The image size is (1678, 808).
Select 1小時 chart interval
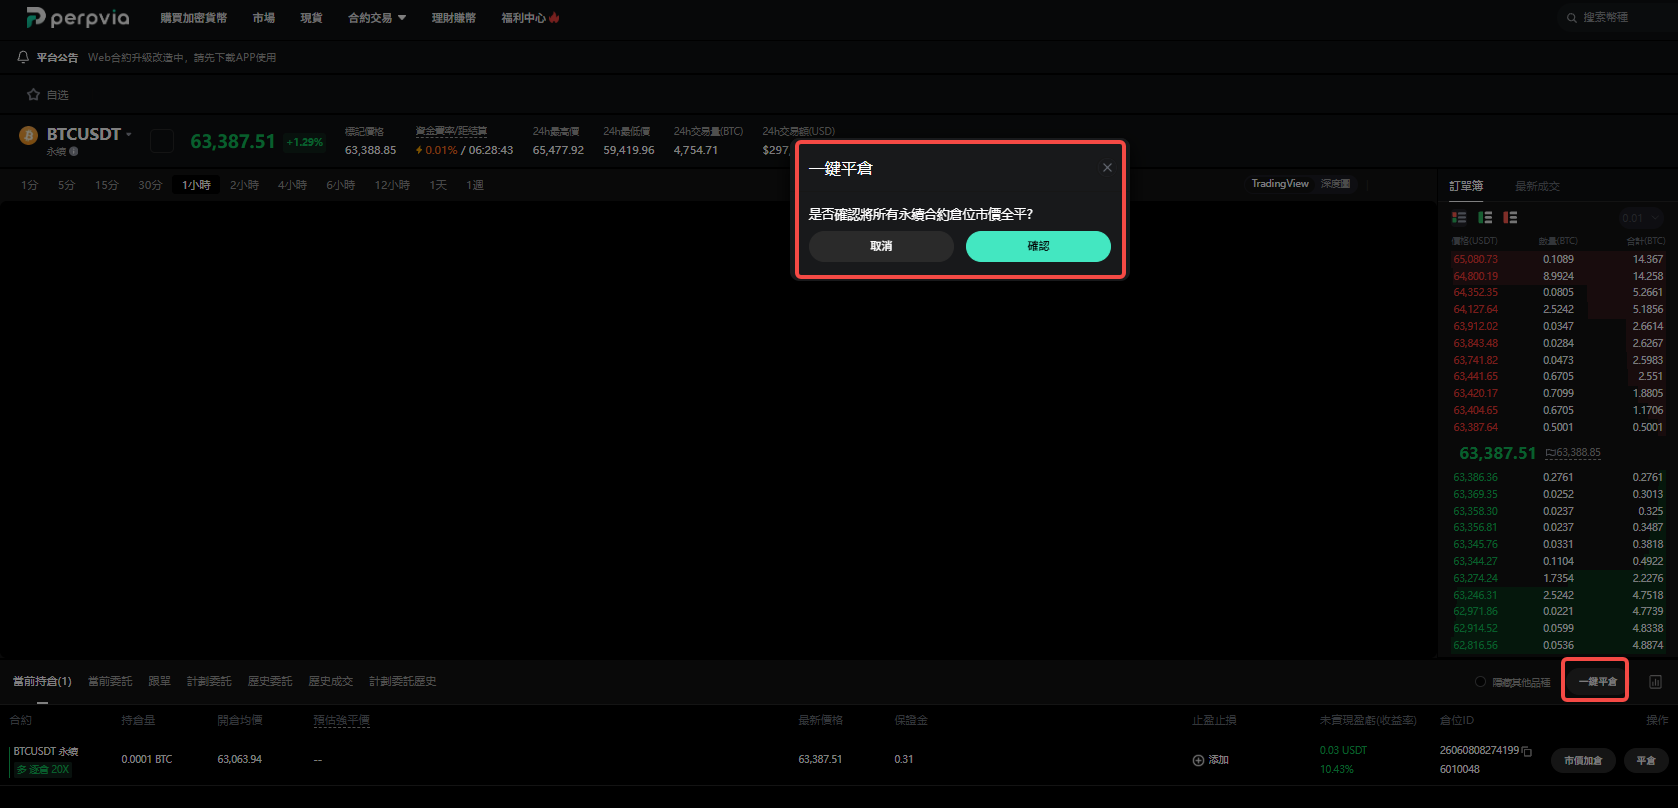[x=196, y=185]
